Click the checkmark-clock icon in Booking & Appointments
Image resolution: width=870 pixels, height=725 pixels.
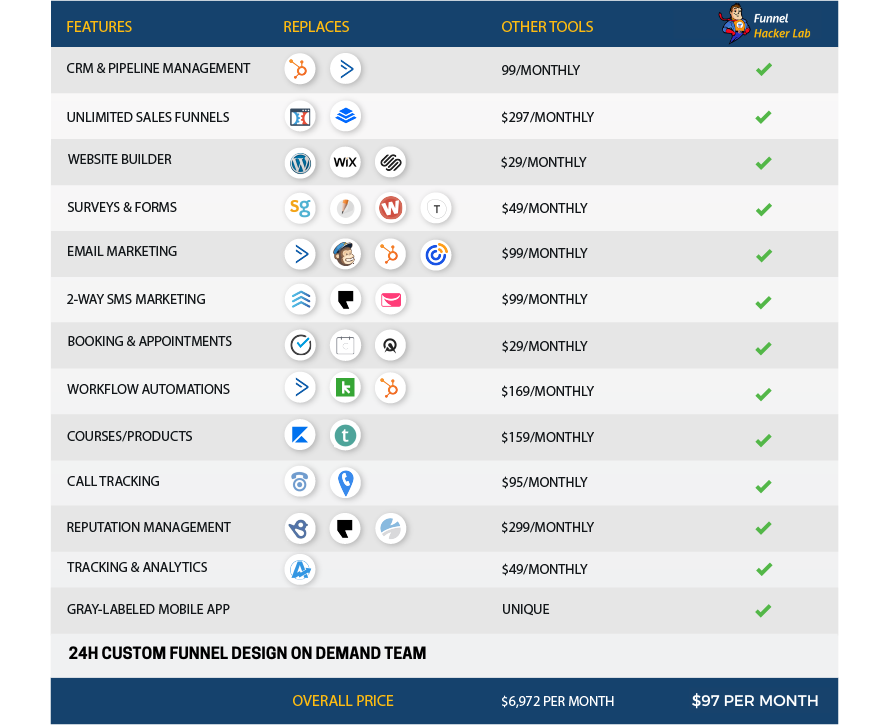coord(300,345)
